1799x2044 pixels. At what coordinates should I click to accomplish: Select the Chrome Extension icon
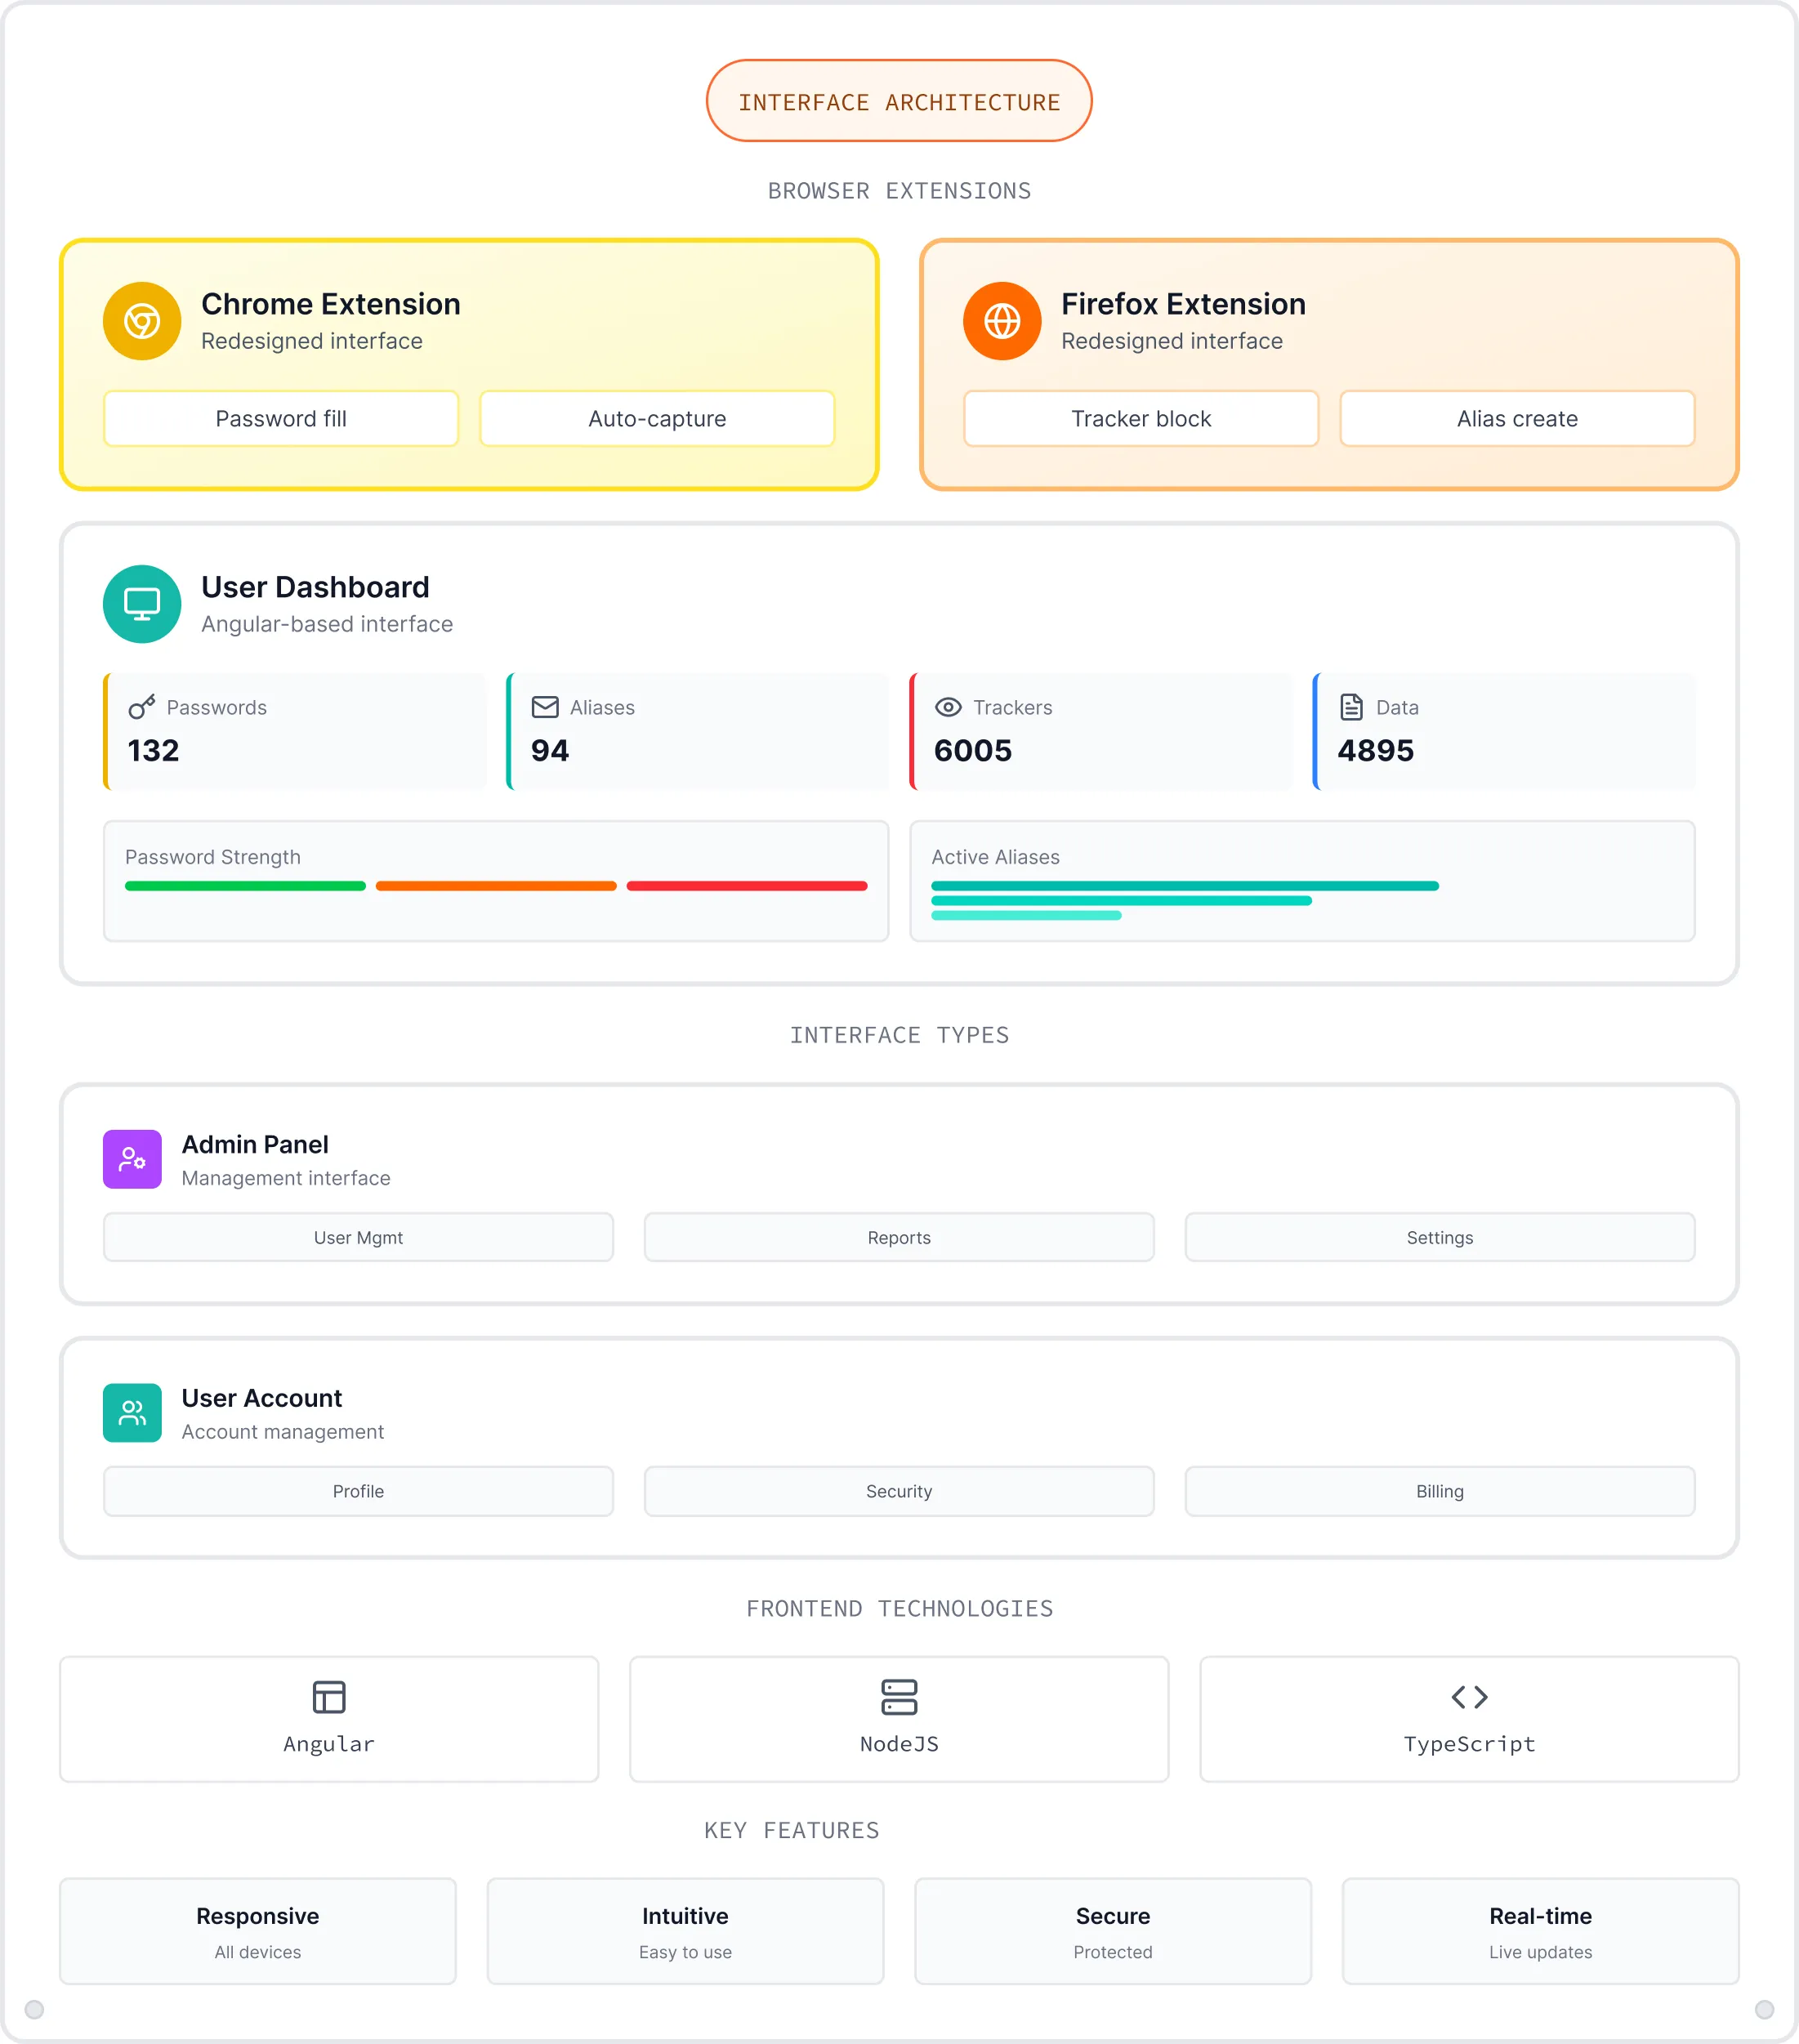click(x=141, y=321)
